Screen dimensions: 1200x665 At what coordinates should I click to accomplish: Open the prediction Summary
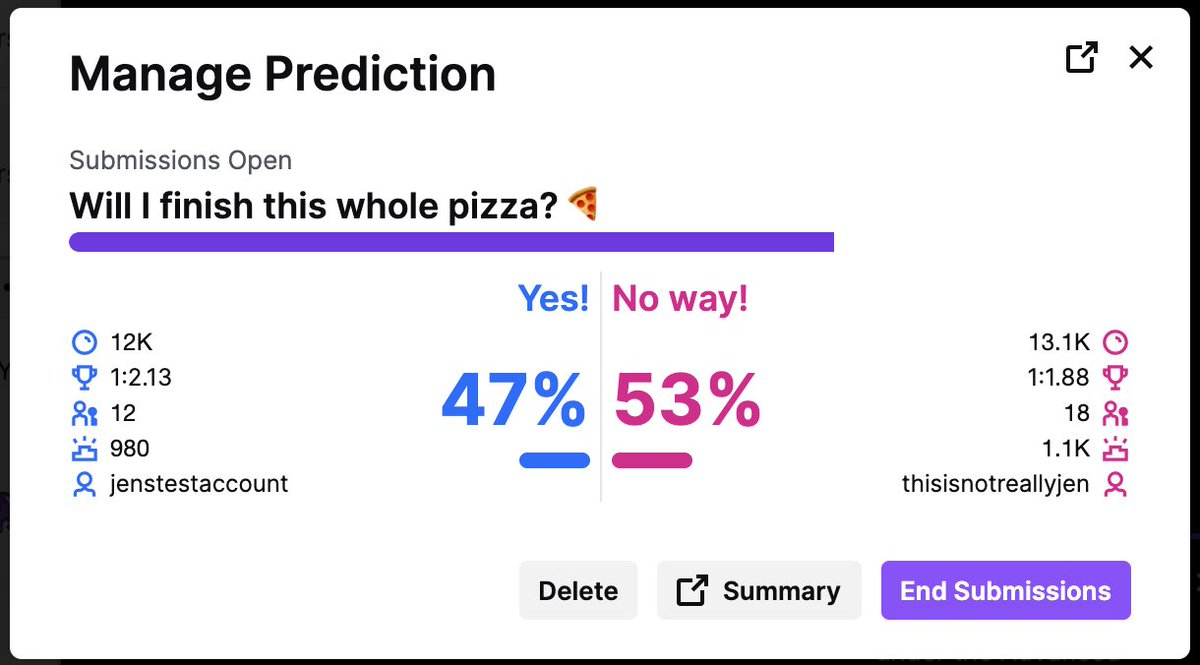pos(759,591)
